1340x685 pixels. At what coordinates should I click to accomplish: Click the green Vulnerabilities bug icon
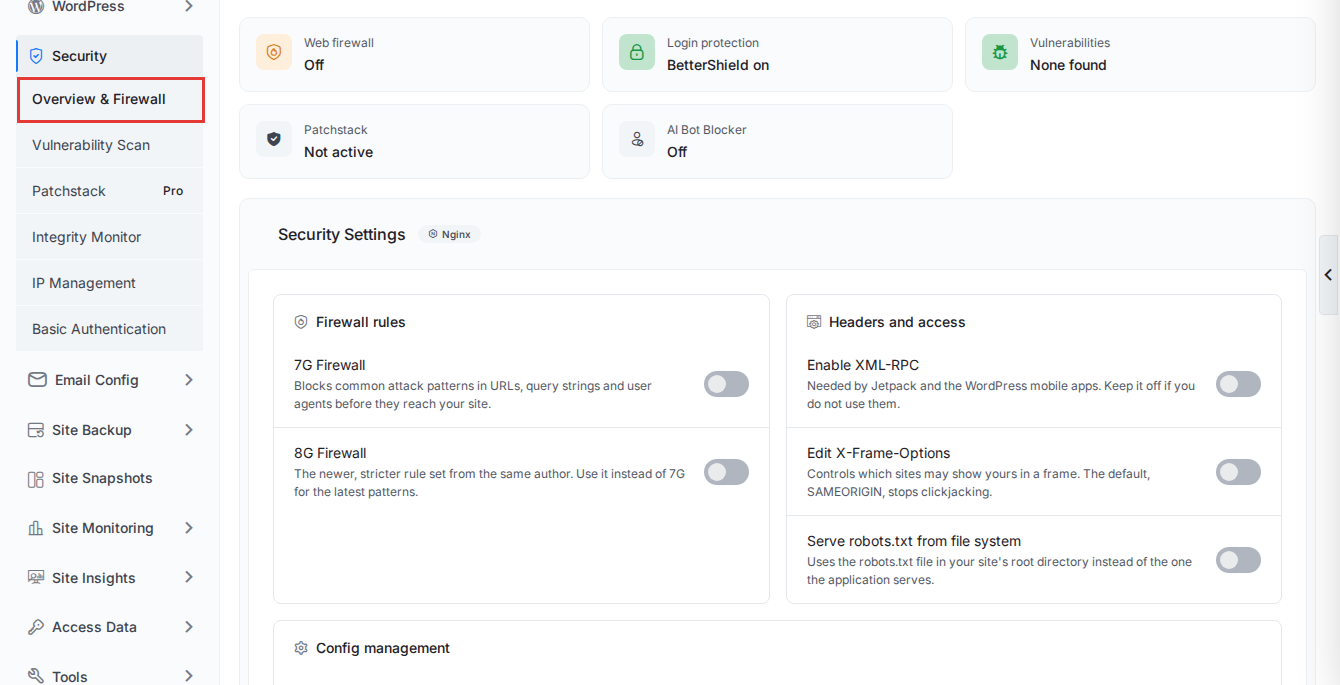click(1000, 52)
